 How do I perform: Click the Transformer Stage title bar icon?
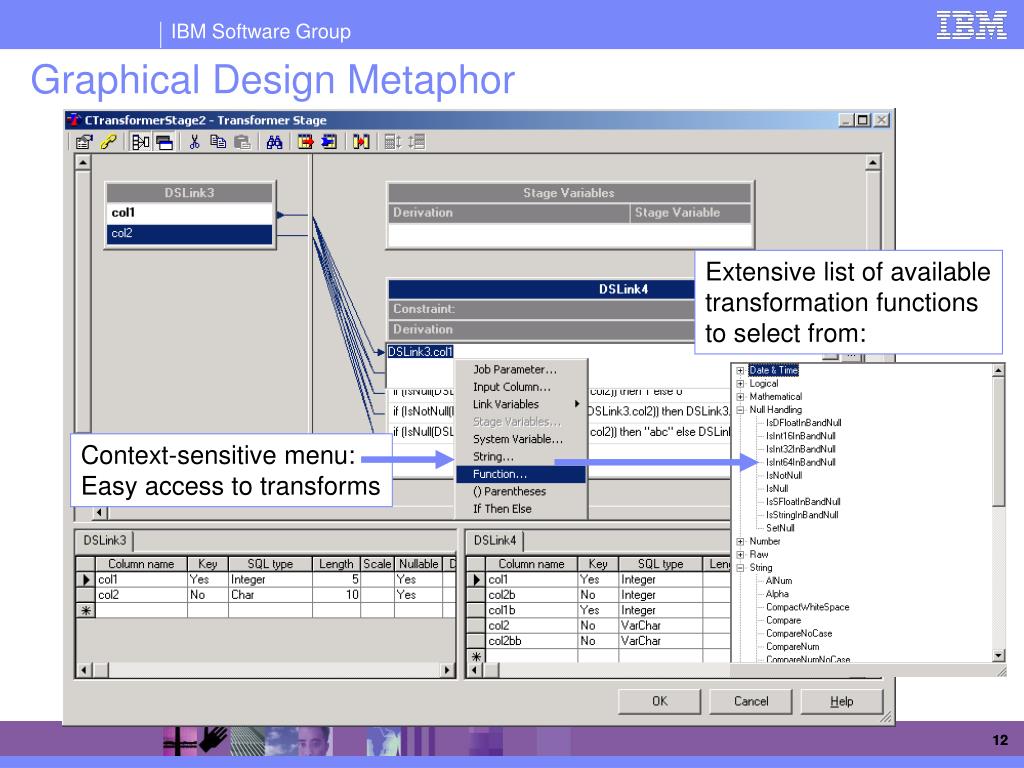(x=74, y=120)
